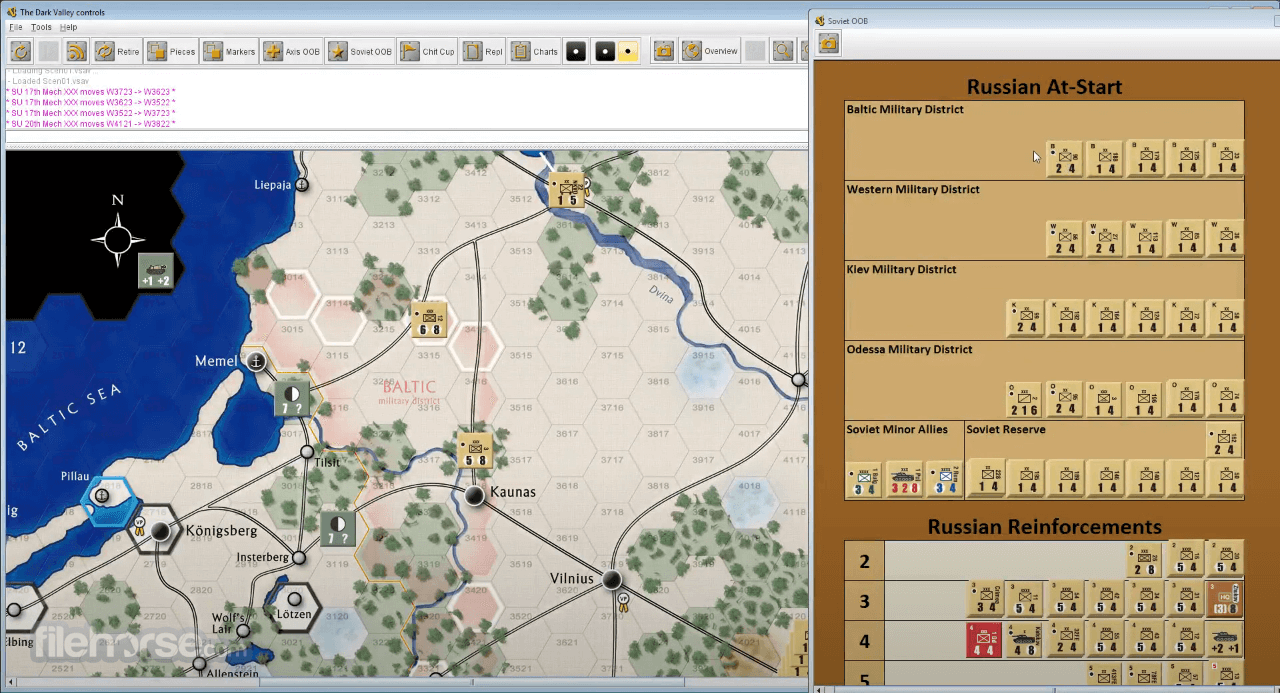Open the server connection feed icon
1280x693 pixels.
click(x=77, y=51)
